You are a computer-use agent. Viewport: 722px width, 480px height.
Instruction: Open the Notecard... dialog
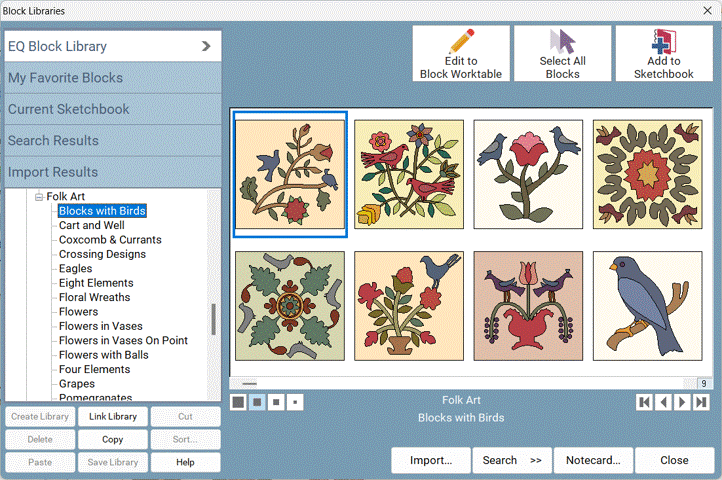tap(593, 461)
